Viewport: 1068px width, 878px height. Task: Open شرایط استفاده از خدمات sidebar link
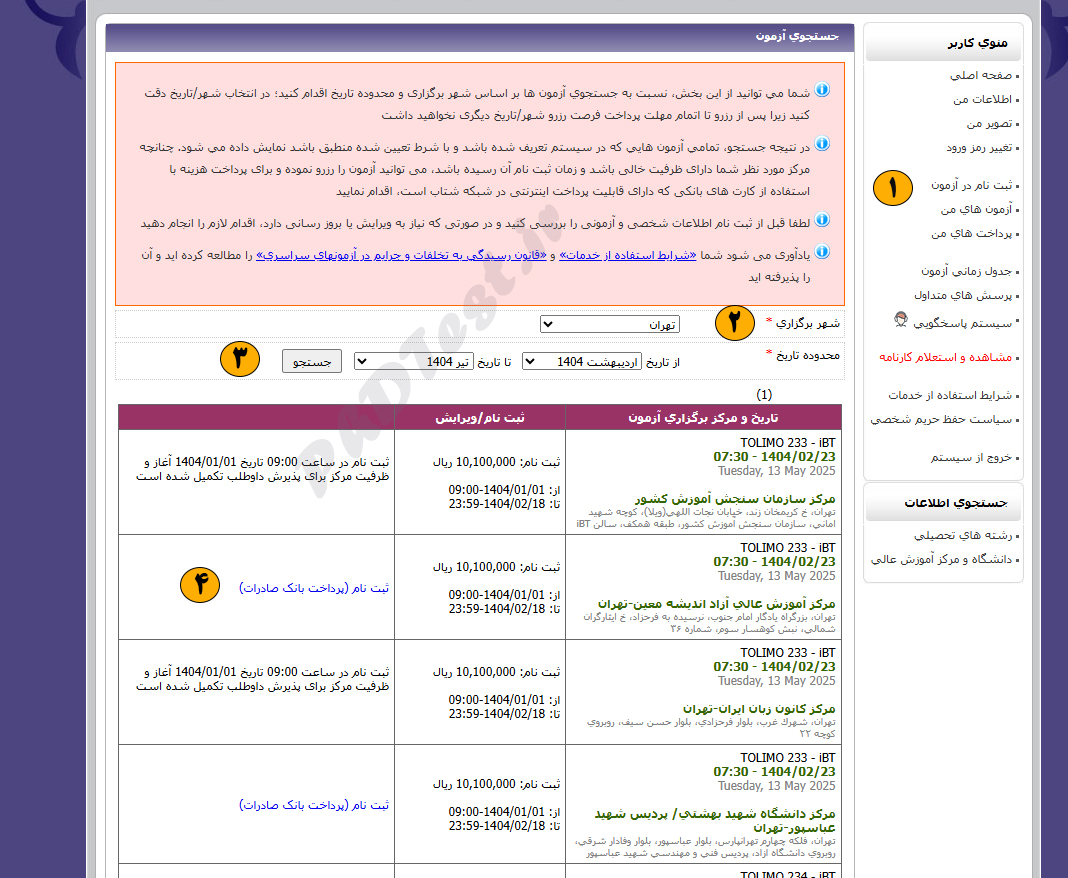pyautogui.click(x=949, y=395)
